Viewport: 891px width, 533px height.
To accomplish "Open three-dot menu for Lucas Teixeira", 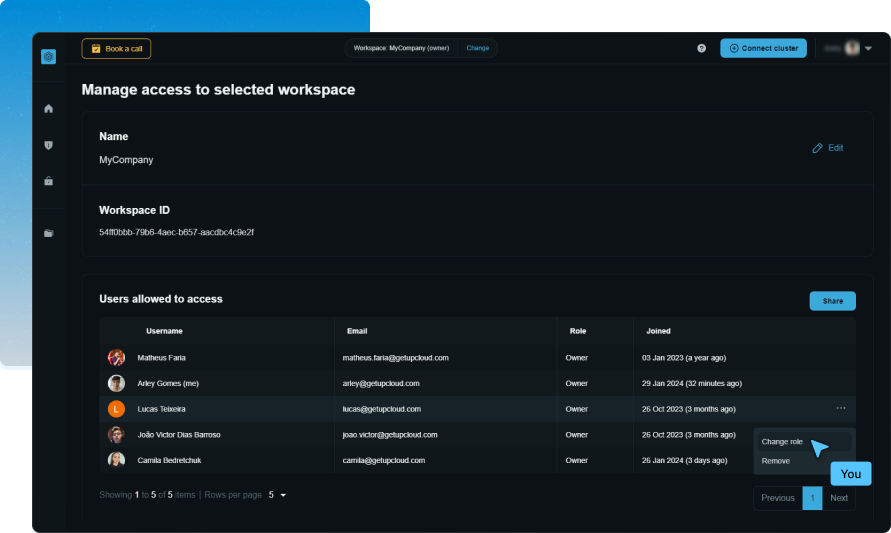I will point(841,408).
